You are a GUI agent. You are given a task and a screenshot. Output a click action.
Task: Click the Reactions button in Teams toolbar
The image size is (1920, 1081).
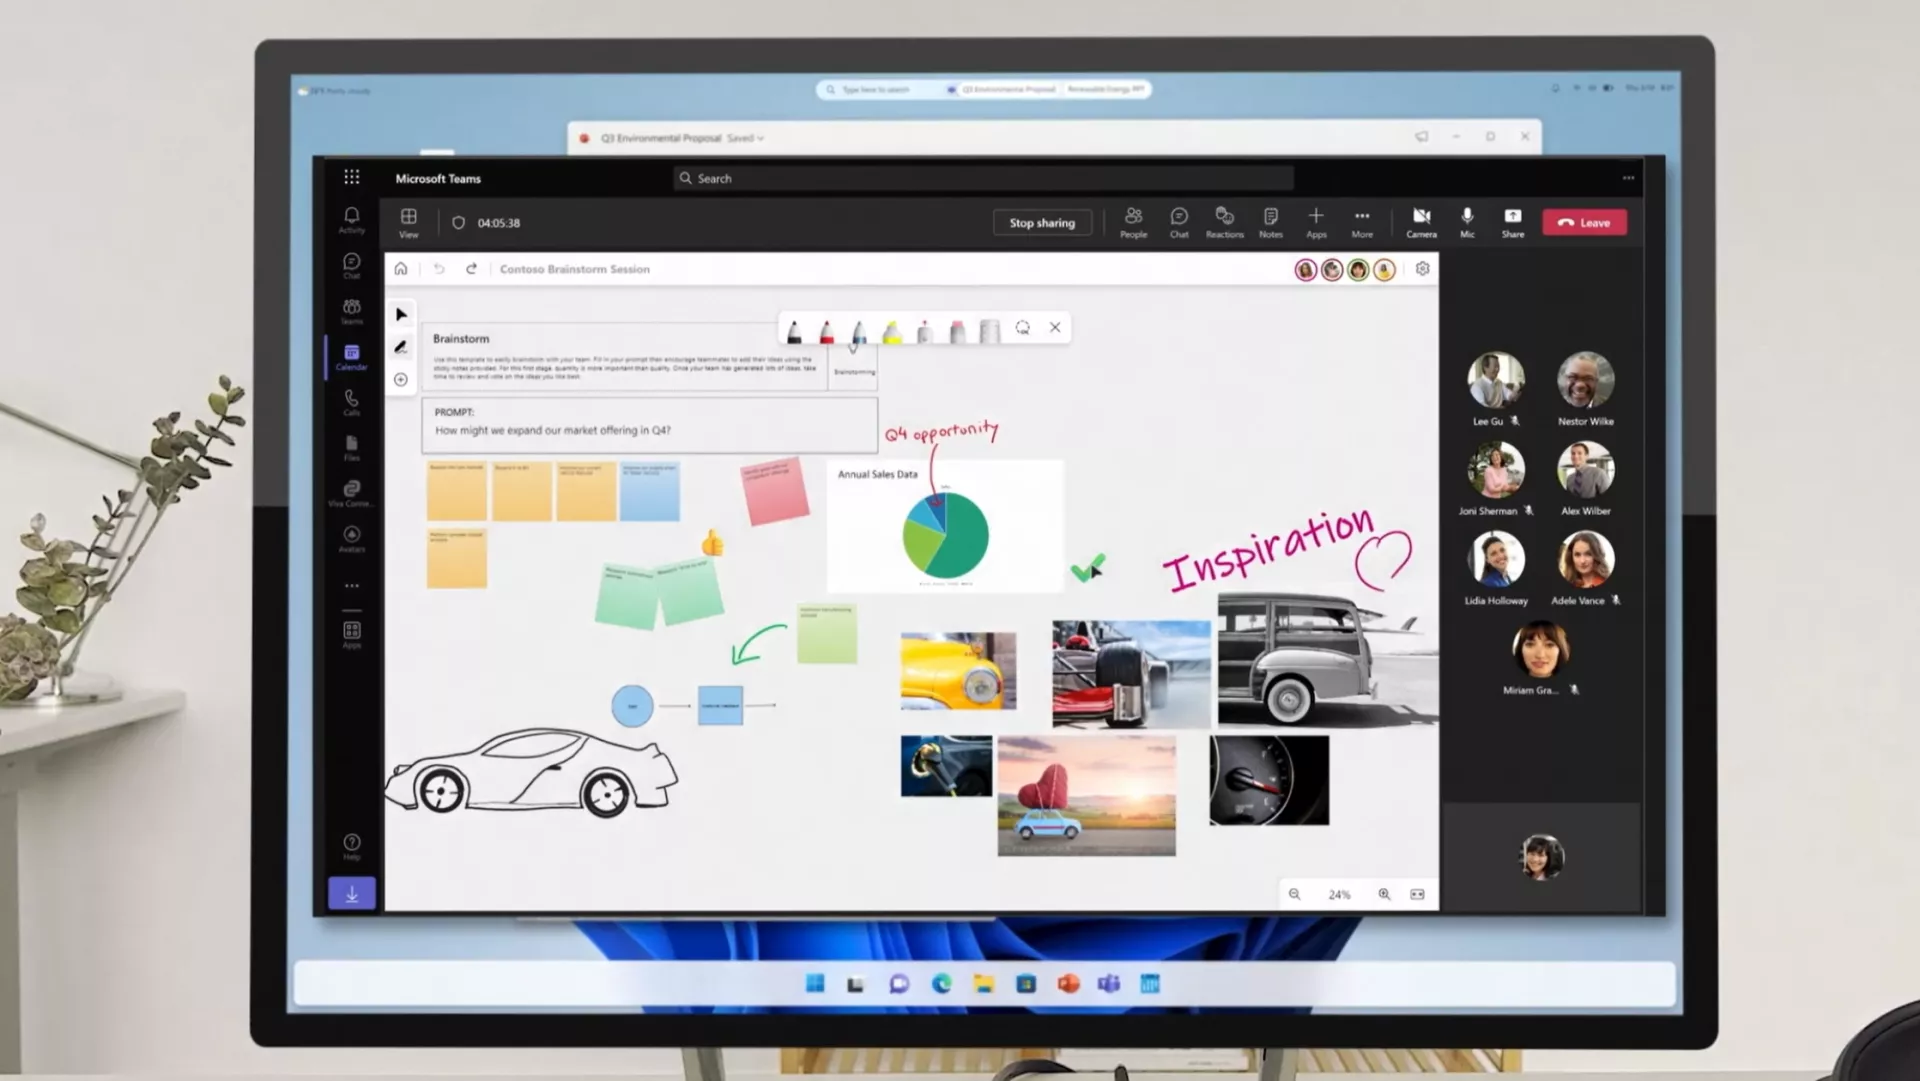(1225, 221)
